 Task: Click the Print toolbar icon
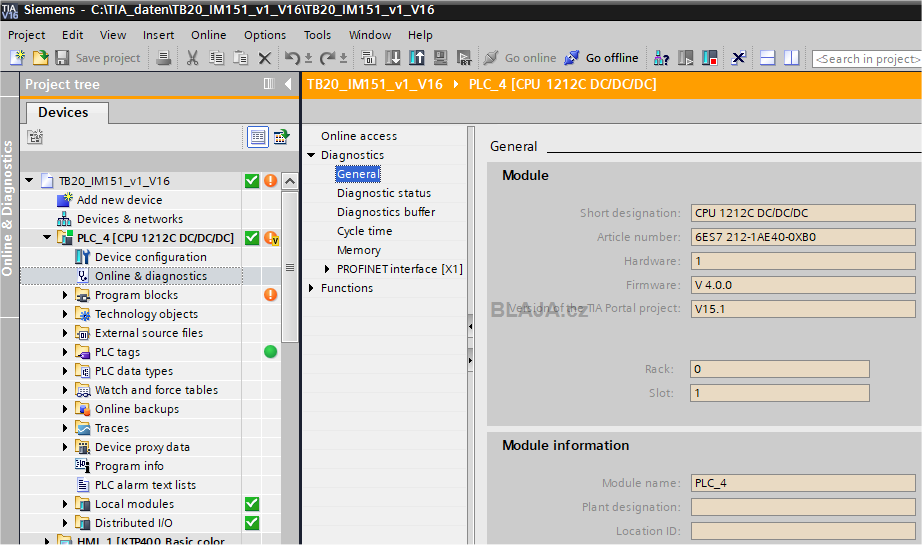tap(163, 58)
